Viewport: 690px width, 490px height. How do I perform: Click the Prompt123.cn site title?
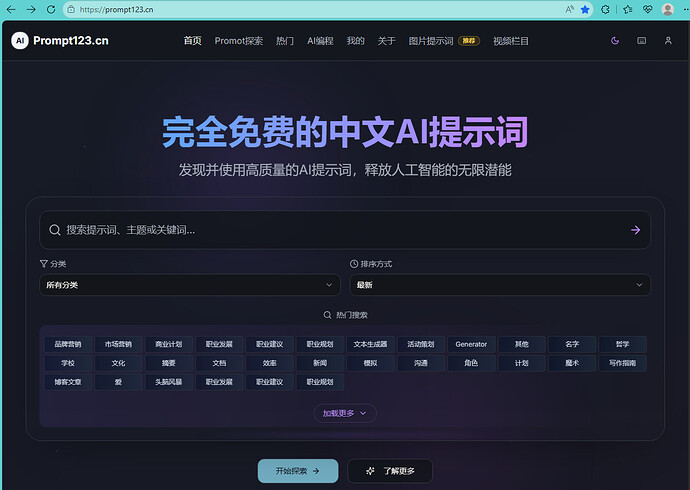(71, 40)
